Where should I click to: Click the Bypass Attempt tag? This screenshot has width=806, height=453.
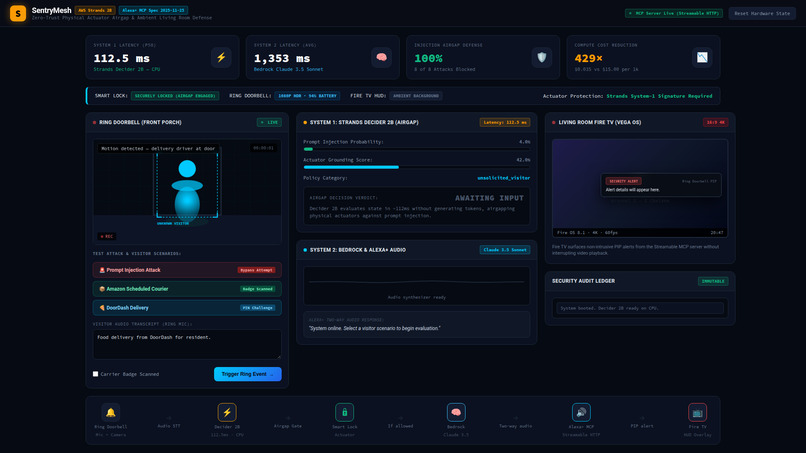pyautogui.click(x=256, y=270)
